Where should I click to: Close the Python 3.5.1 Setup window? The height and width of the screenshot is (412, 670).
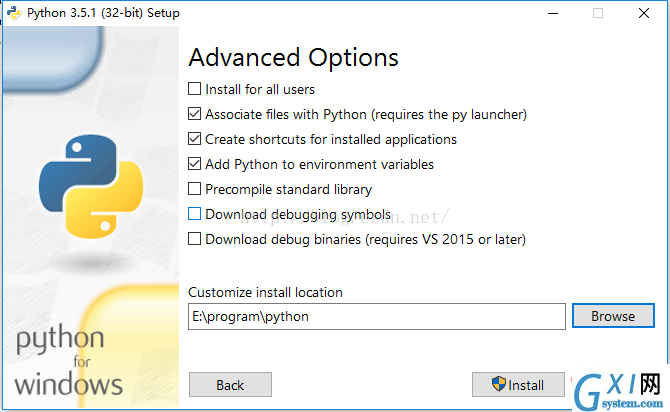[644, 13]
